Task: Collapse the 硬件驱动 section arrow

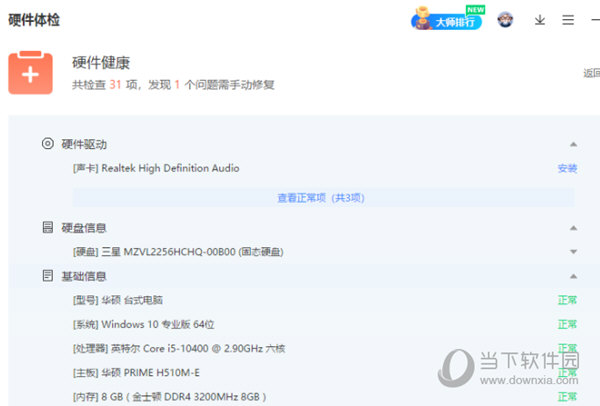Action: (573, 144)
